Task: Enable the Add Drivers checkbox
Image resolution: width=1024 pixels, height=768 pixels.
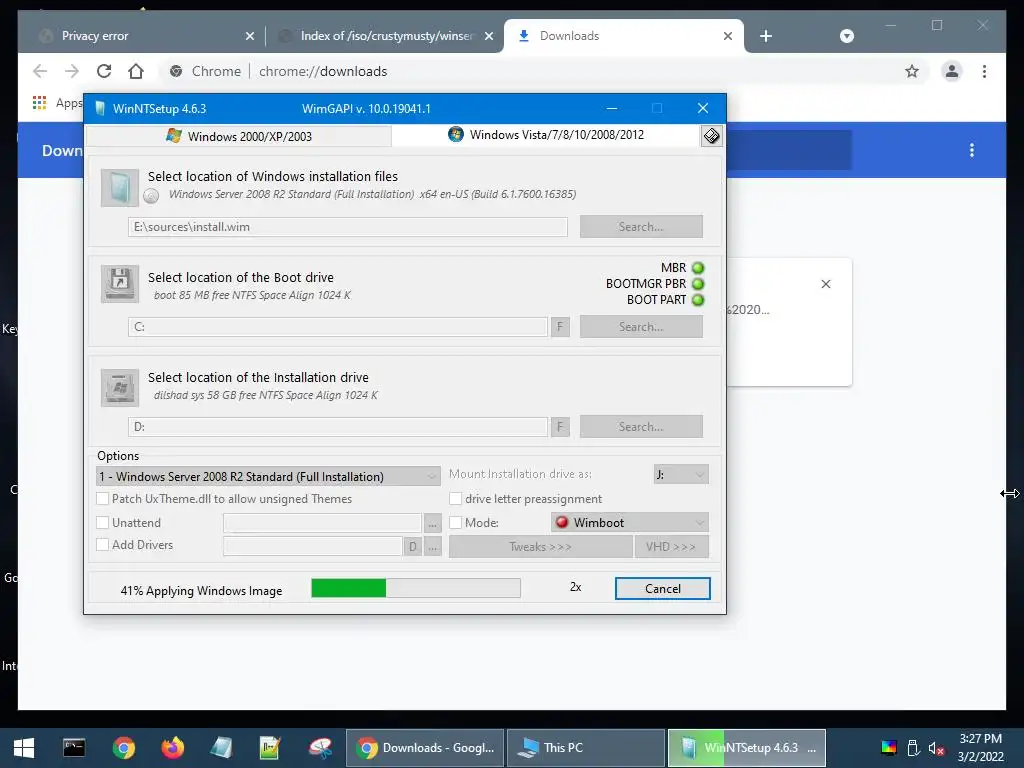Action: tap(103, 545)
